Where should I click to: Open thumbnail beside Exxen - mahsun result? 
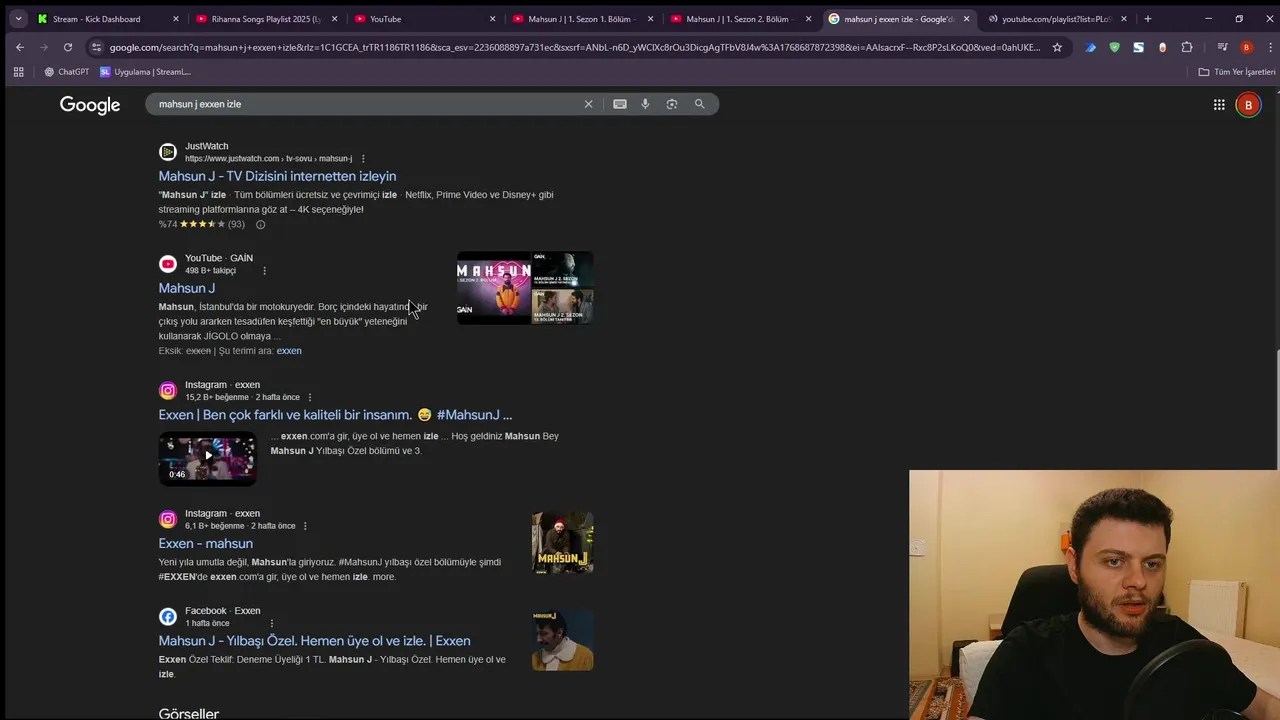pos(563,543)
